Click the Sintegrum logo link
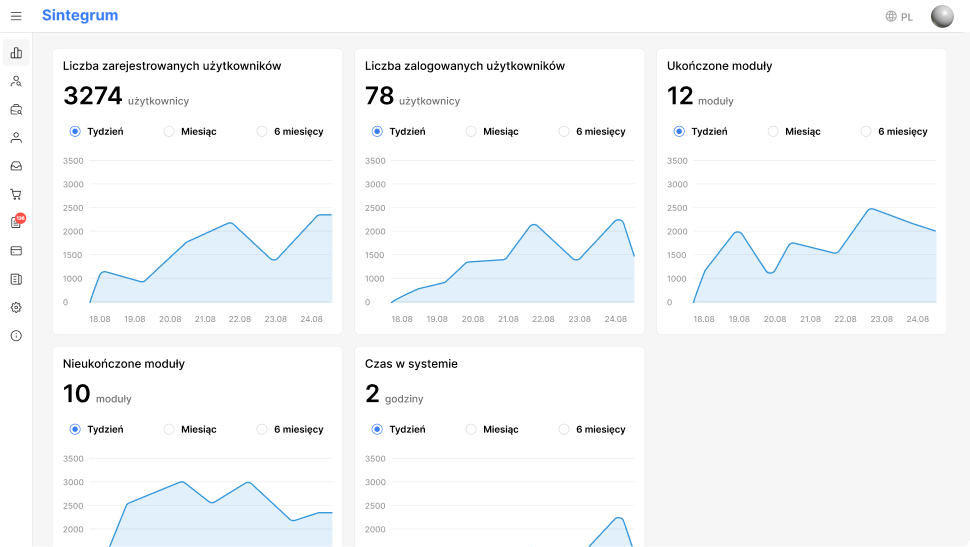The image size is (970, 547). click(x=80, y=16)
